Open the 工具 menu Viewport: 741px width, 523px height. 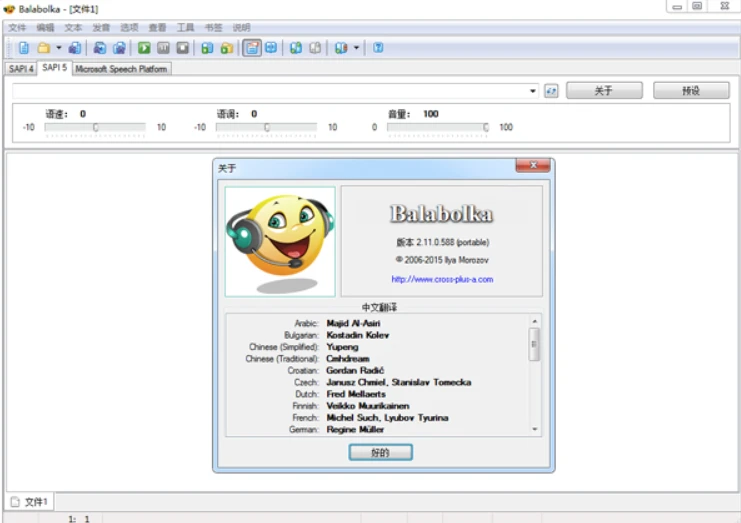(x=186, y=28)
